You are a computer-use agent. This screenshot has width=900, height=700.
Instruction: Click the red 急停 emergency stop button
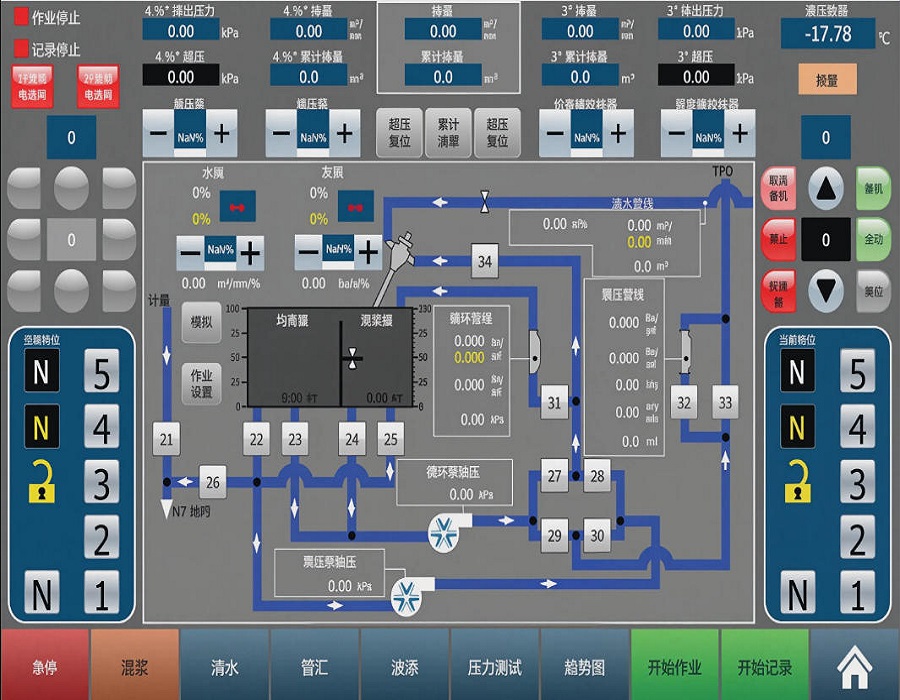[45, 664]
